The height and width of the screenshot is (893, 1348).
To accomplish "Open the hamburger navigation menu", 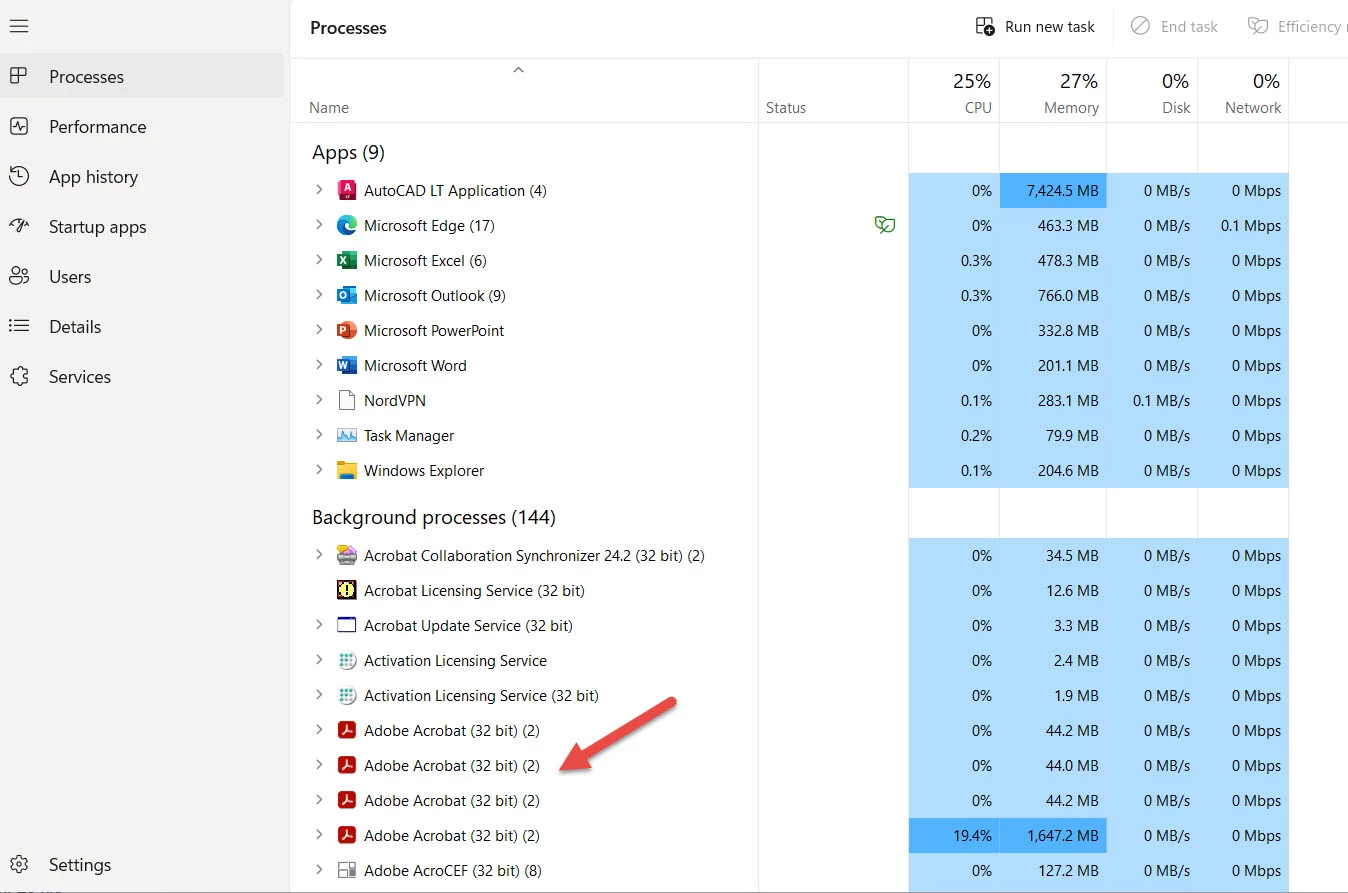I will pos(19,26).
